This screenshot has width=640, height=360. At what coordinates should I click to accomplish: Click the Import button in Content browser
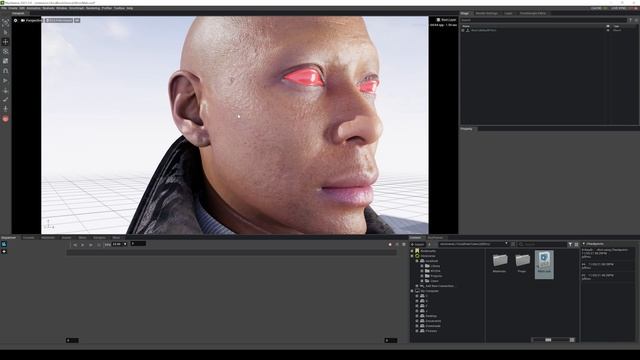tap(418, 244)
